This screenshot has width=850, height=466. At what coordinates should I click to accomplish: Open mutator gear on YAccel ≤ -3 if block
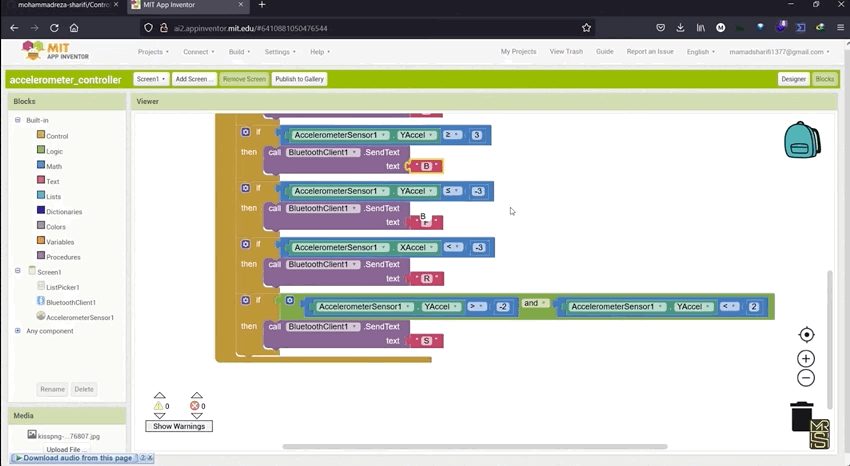(246, 187)
